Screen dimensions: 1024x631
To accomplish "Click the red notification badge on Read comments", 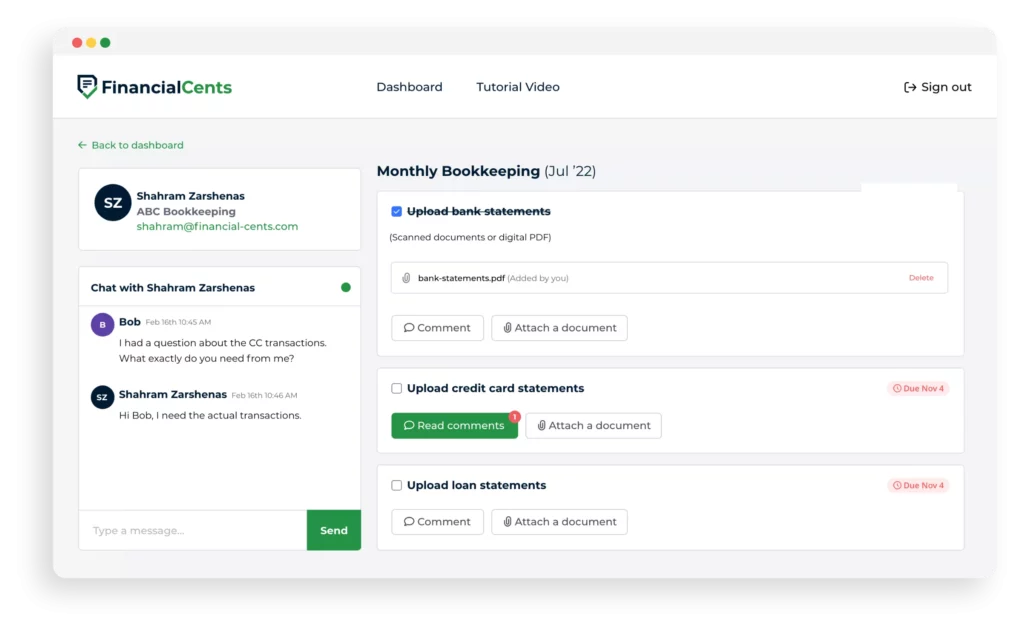I will click(515, 416).
